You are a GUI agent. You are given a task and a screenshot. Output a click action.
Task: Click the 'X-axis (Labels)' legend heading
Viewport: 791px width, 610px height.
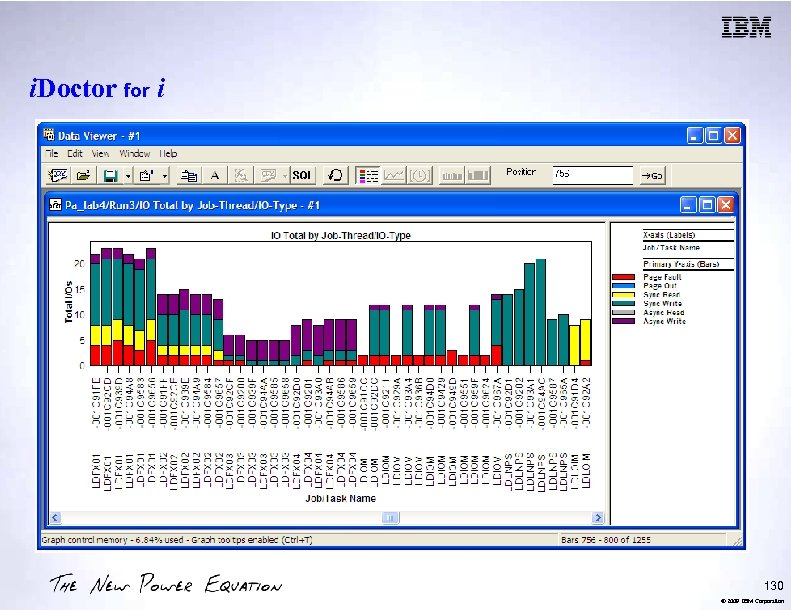coord(669,235)
